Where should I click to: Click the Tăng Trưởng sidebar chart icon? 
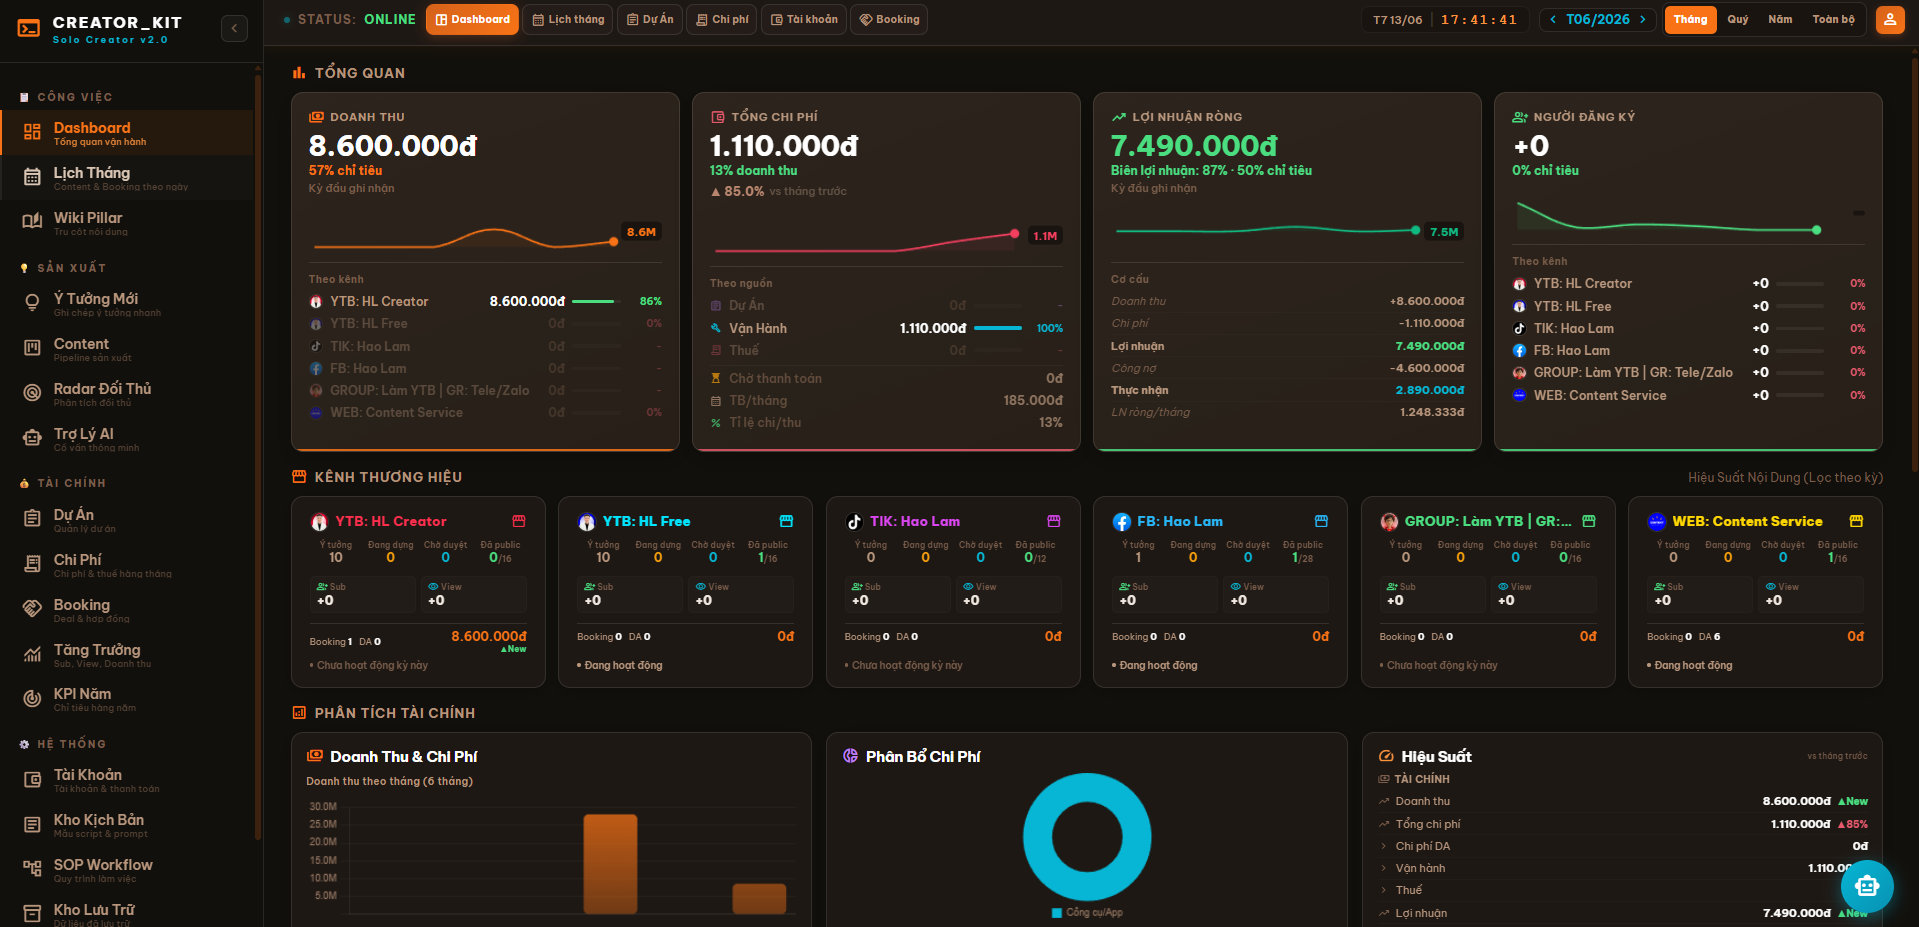[32, 654]
